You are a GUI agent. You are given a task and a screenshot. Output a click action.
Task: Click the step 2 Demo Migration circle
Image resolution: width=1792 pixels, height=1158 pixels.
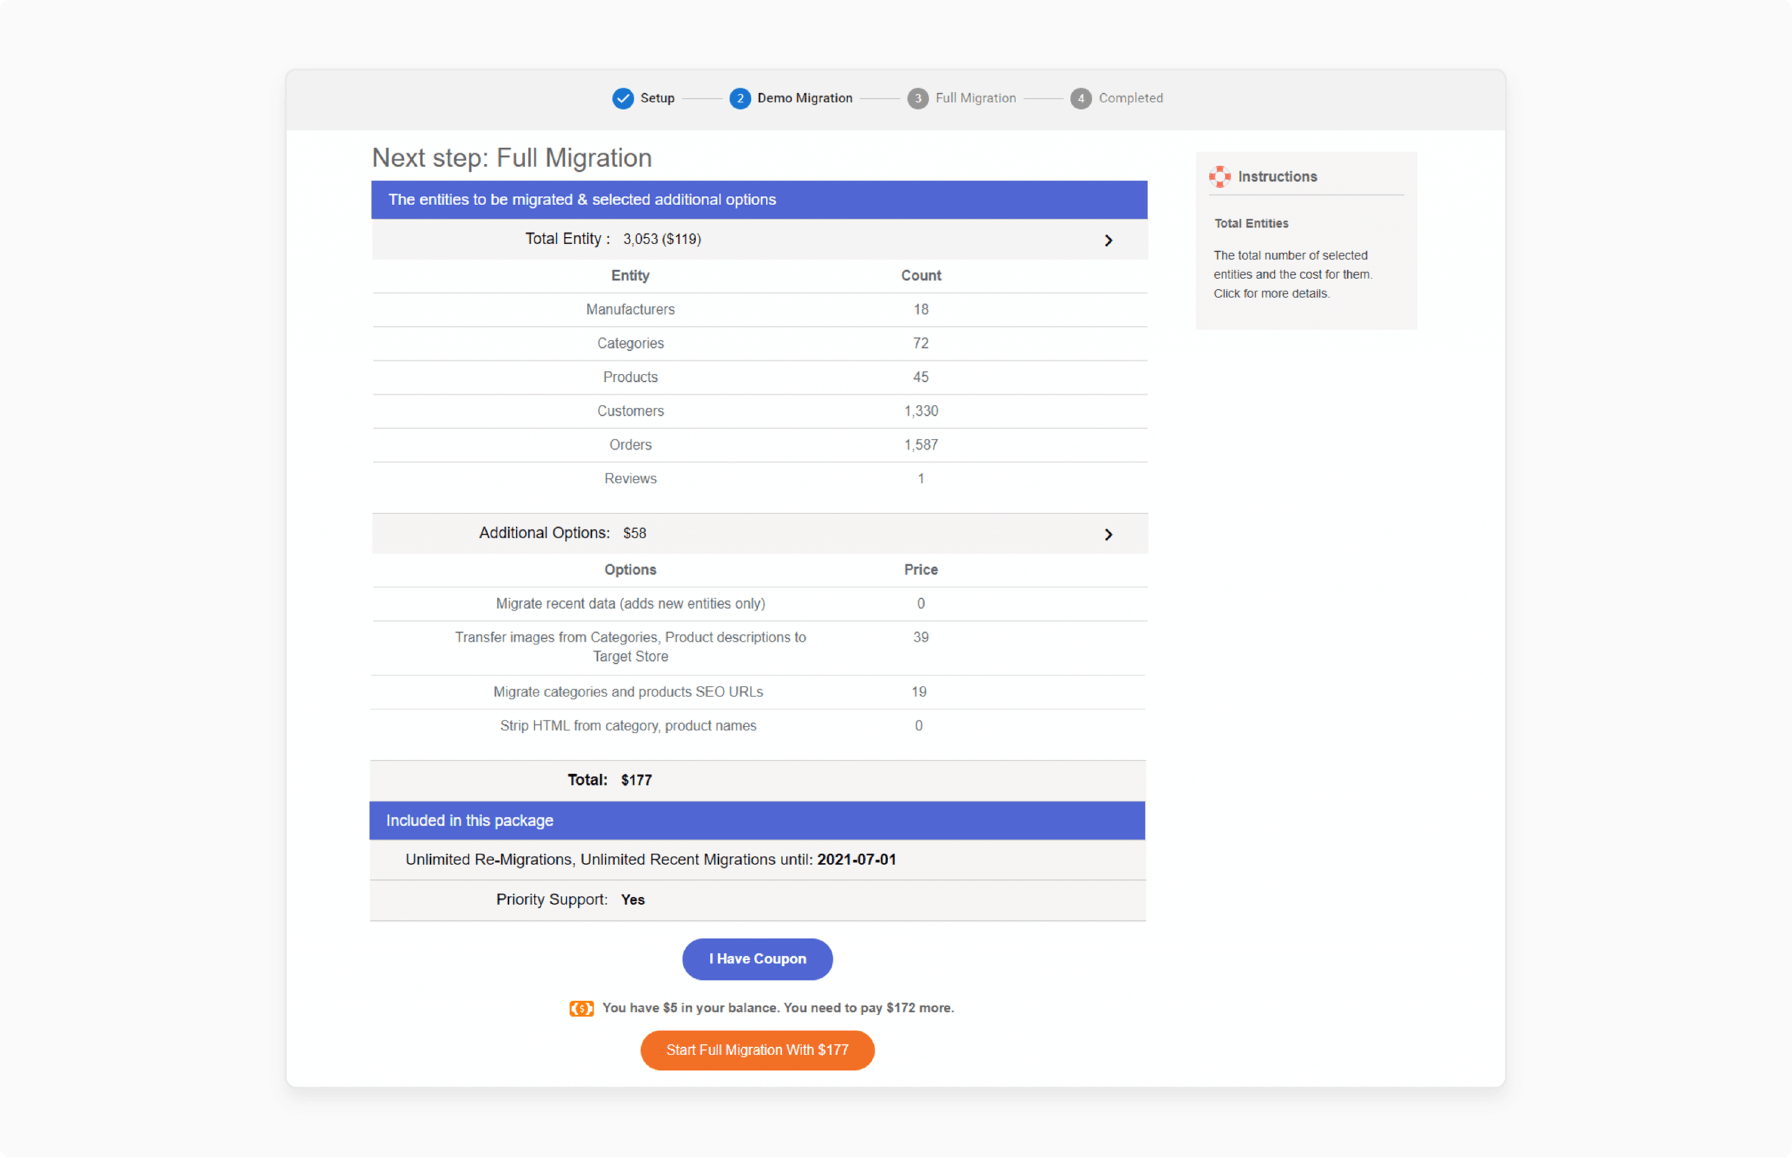click(x=740, y=98)
